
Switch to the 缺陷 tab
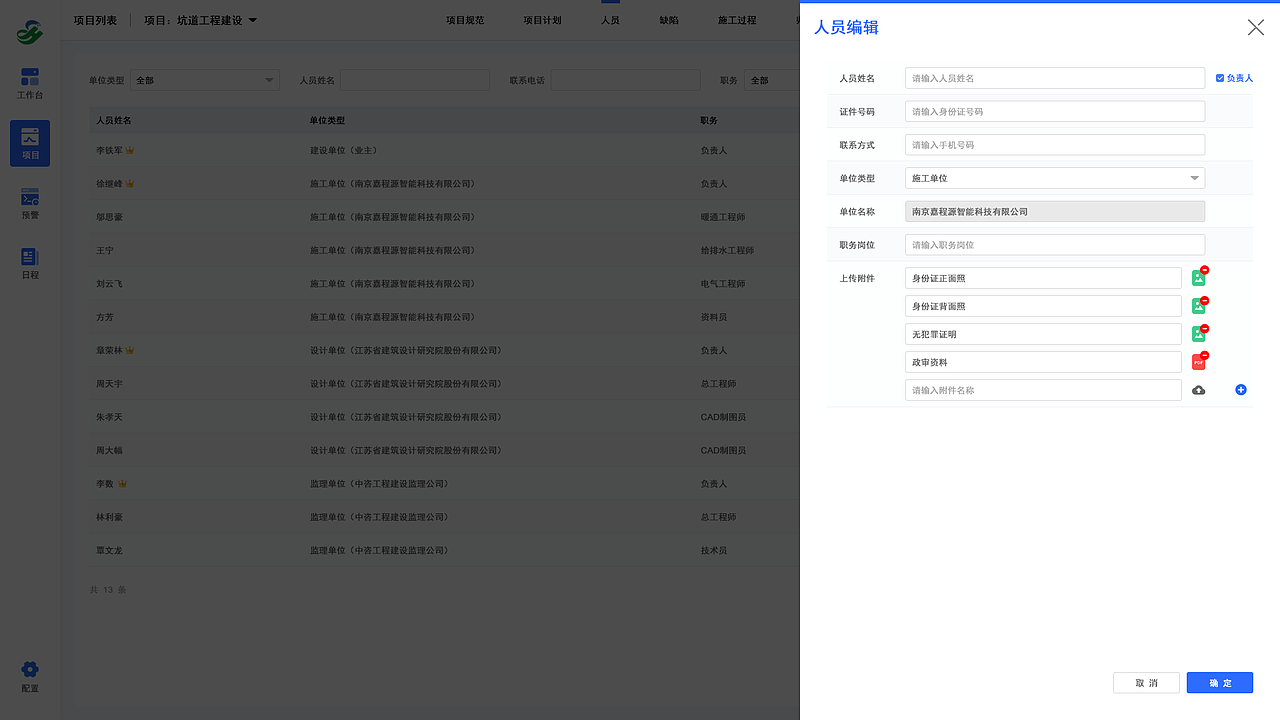point(668,19)
